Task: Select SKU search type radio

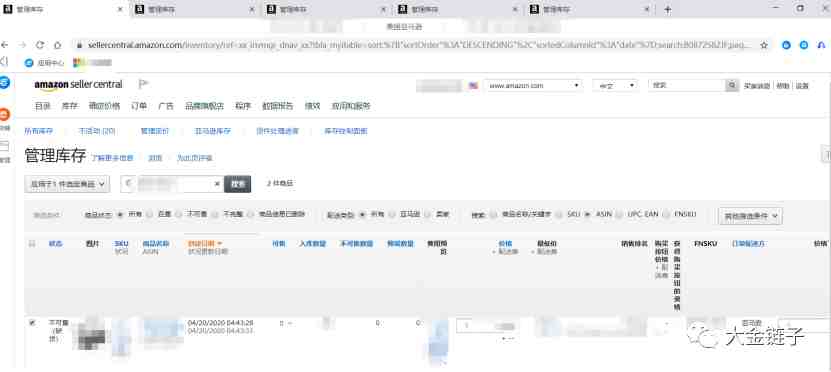Action: click(x=560, y=215)
